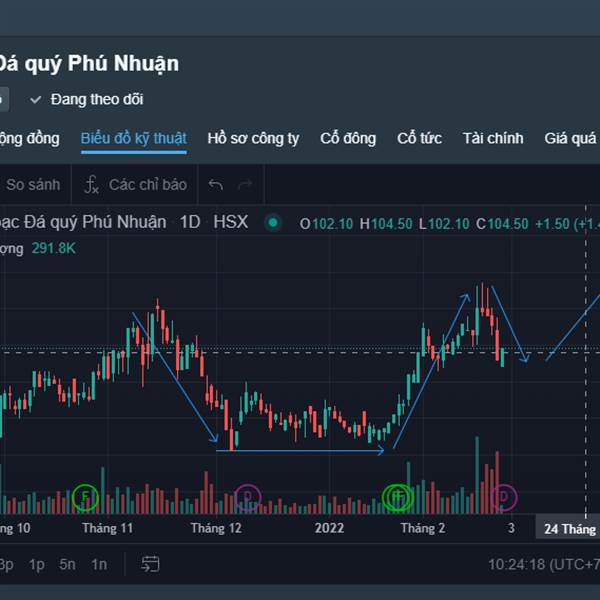Image resolution: width=600 pixels, height=600 pixels.
Task: Open the Hồ sơ công ty tab
Action: point(253,139)
